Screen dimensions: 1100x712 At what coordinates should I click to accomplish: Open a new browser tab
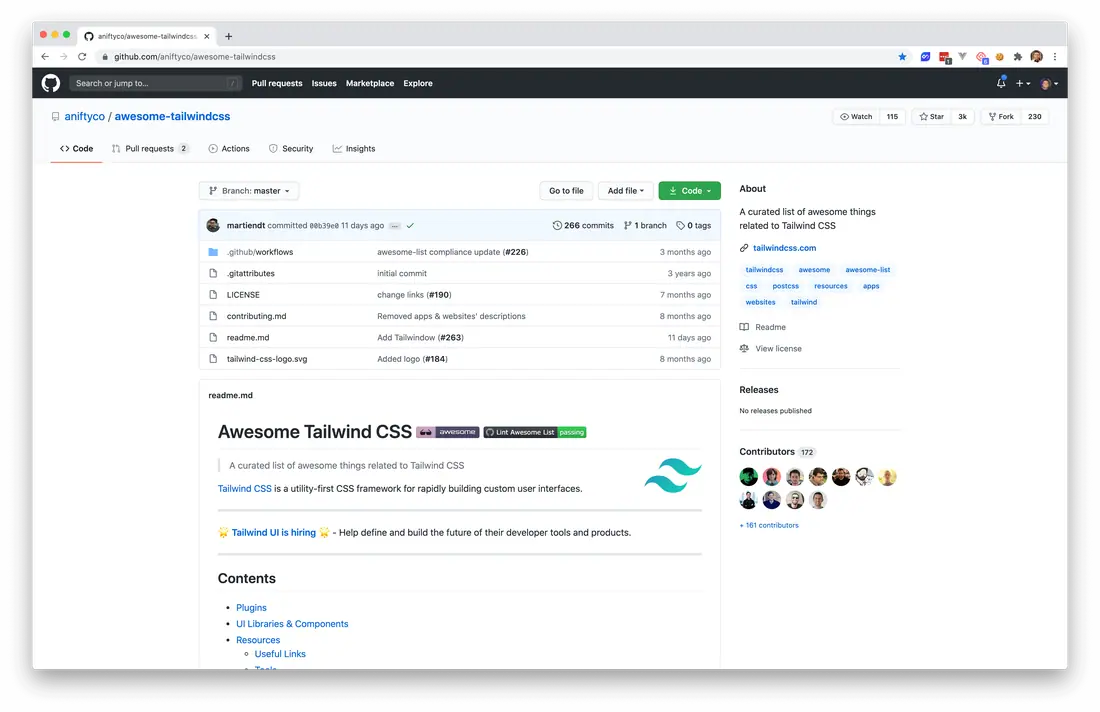[229, 36]
